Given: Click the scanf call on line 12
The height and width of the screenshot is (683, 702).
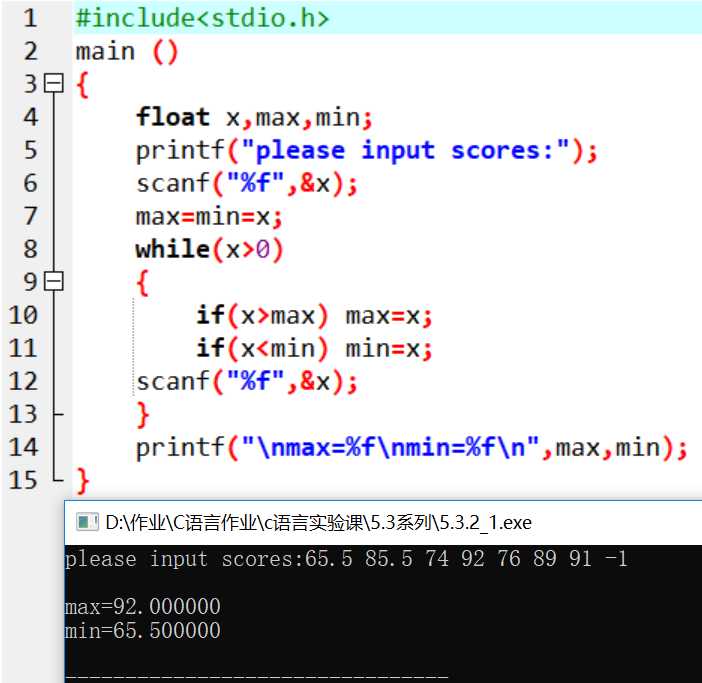Looking at the screenshot, I should click(x=247, y=382).
